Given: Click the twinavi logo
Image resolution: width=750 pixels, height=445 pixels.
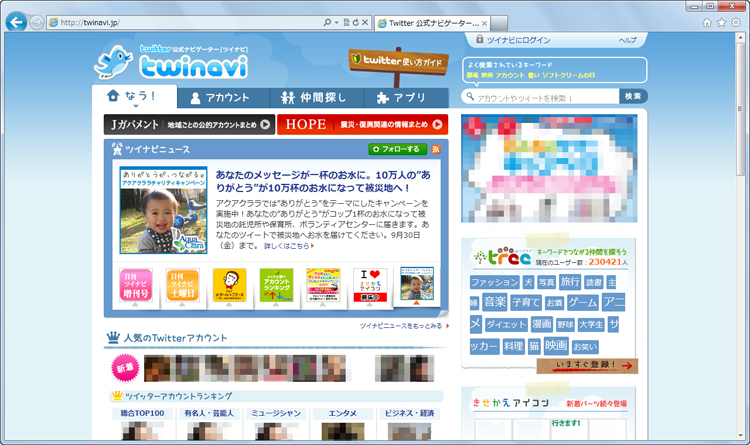Looking at the screenshot, I should pyautogui.click(x=194, y=66).
